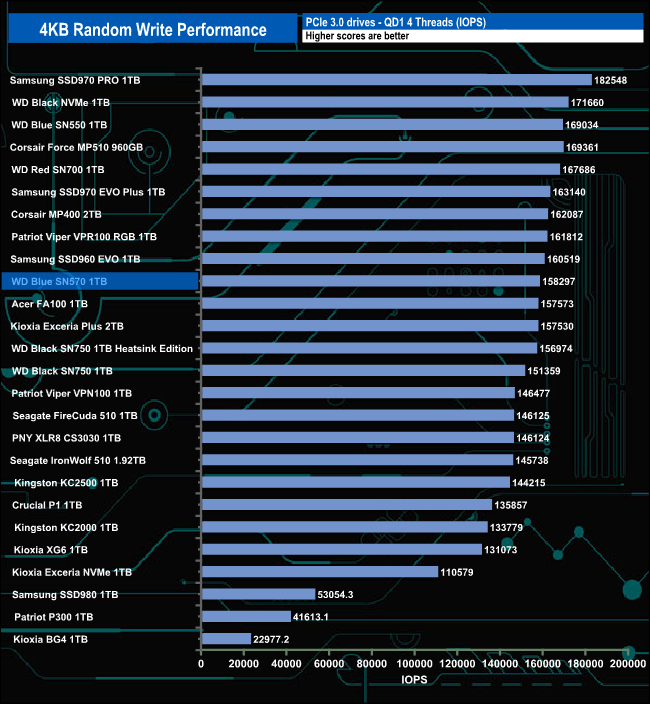Select the 'Samsung SSD970 EVO Plus 1TB' label
The image size is (650, 704).
tap(88, 192)
